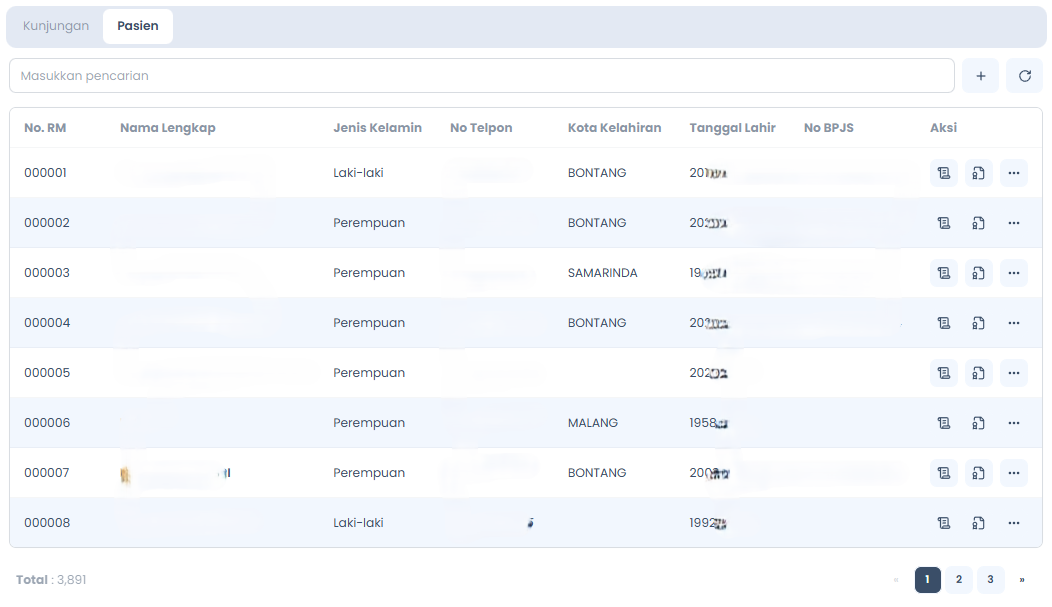1052x607 pixels.
Task: Click the No. RM column header
Action: point(45,128)
